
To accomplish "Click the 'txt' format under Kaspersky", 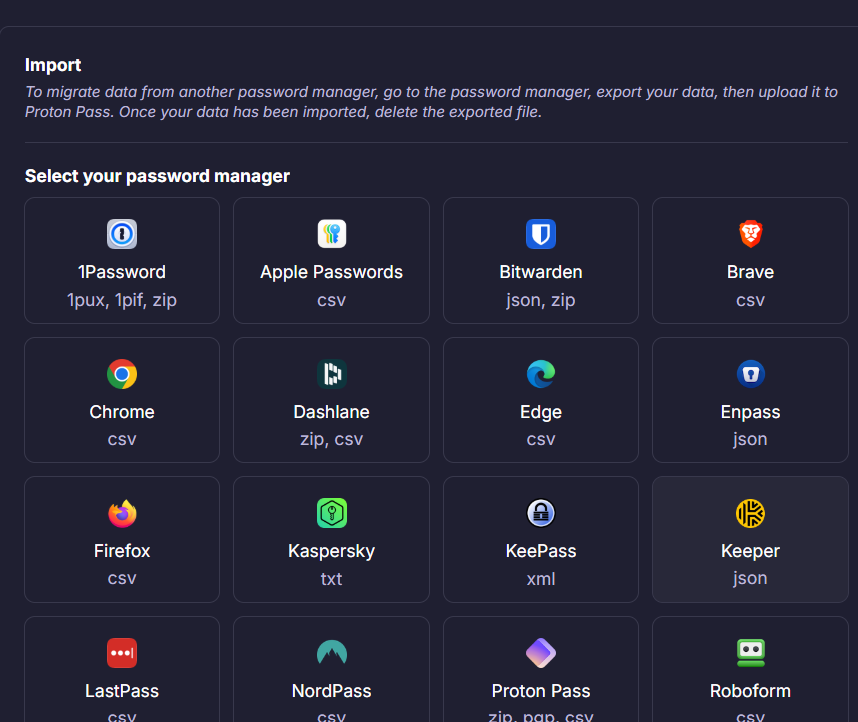I will pos(332,579).
